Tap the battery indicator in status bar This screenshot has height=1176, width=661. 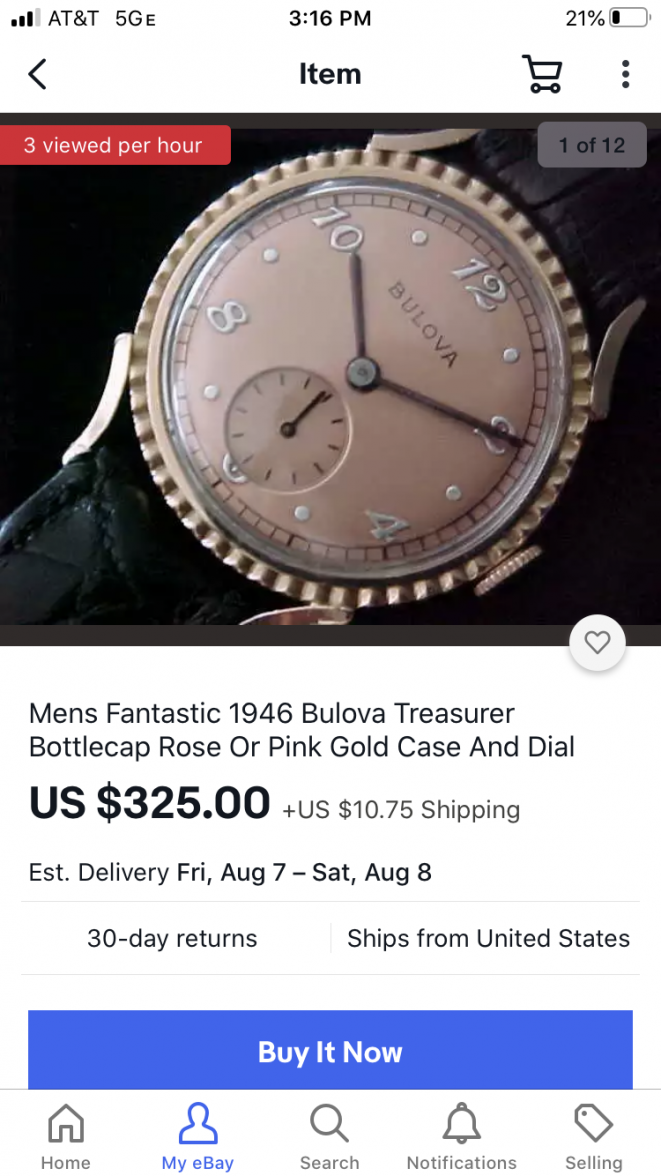[x=629, y=18]
